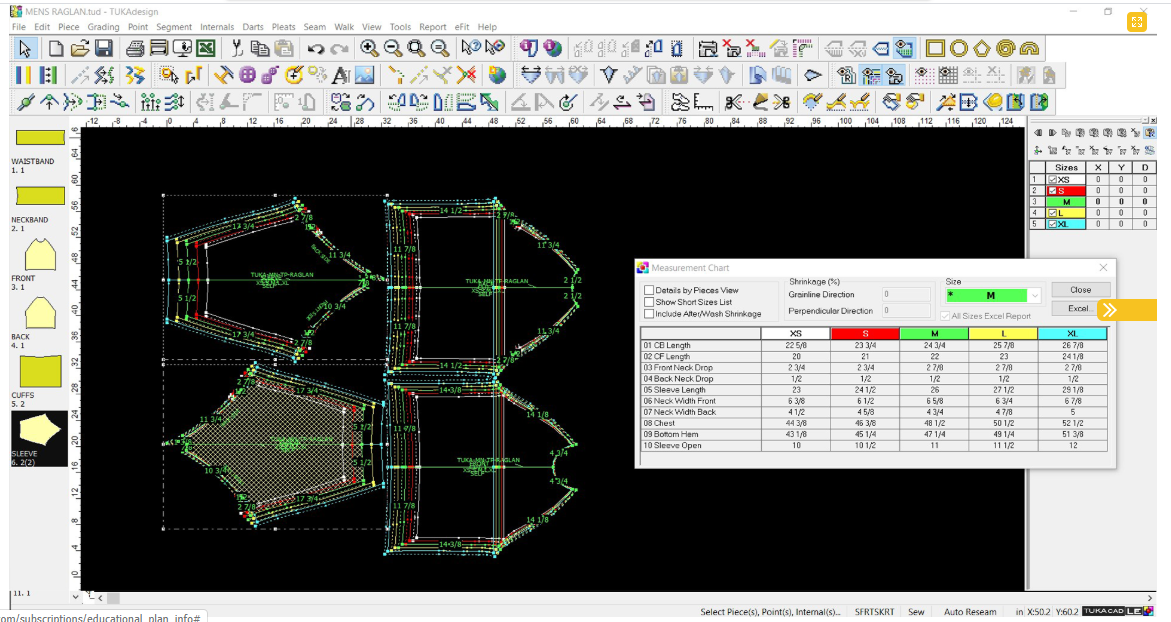Image resolution: width=1171 pixels, height=622 pixels.
Task: Select the rectangle shape tool icon
Action: 935,48
